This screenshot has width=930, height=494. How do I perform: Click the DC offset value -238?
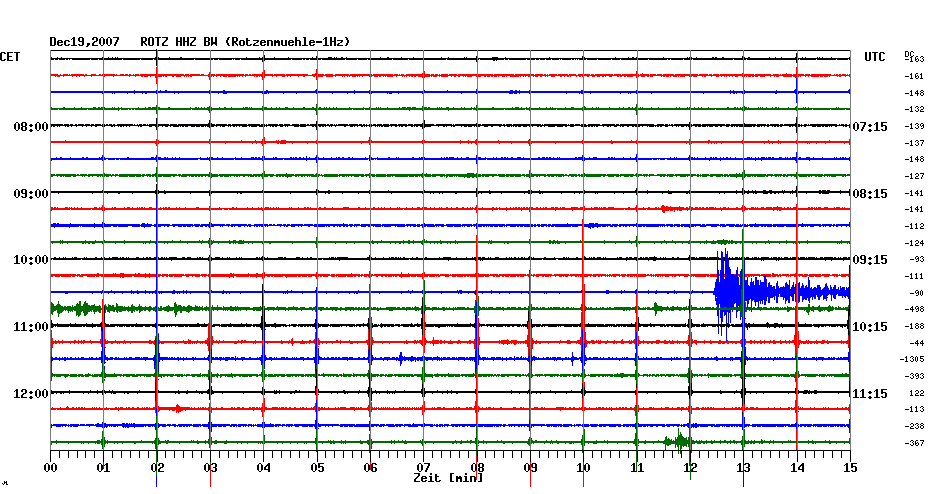(x=914, y=426)
